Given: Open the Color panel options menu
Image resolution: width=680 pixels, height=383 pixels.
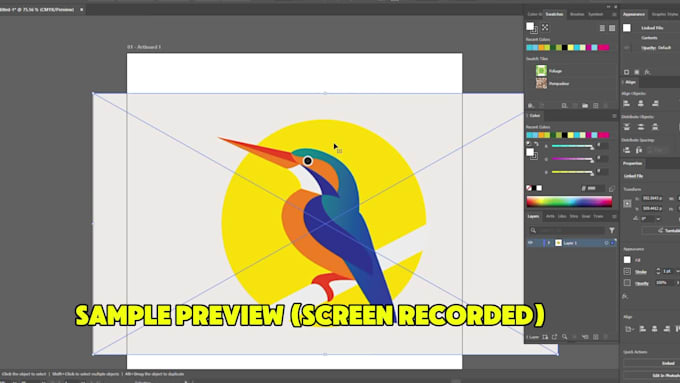Looking at the screenshot, I should point(614,116).
